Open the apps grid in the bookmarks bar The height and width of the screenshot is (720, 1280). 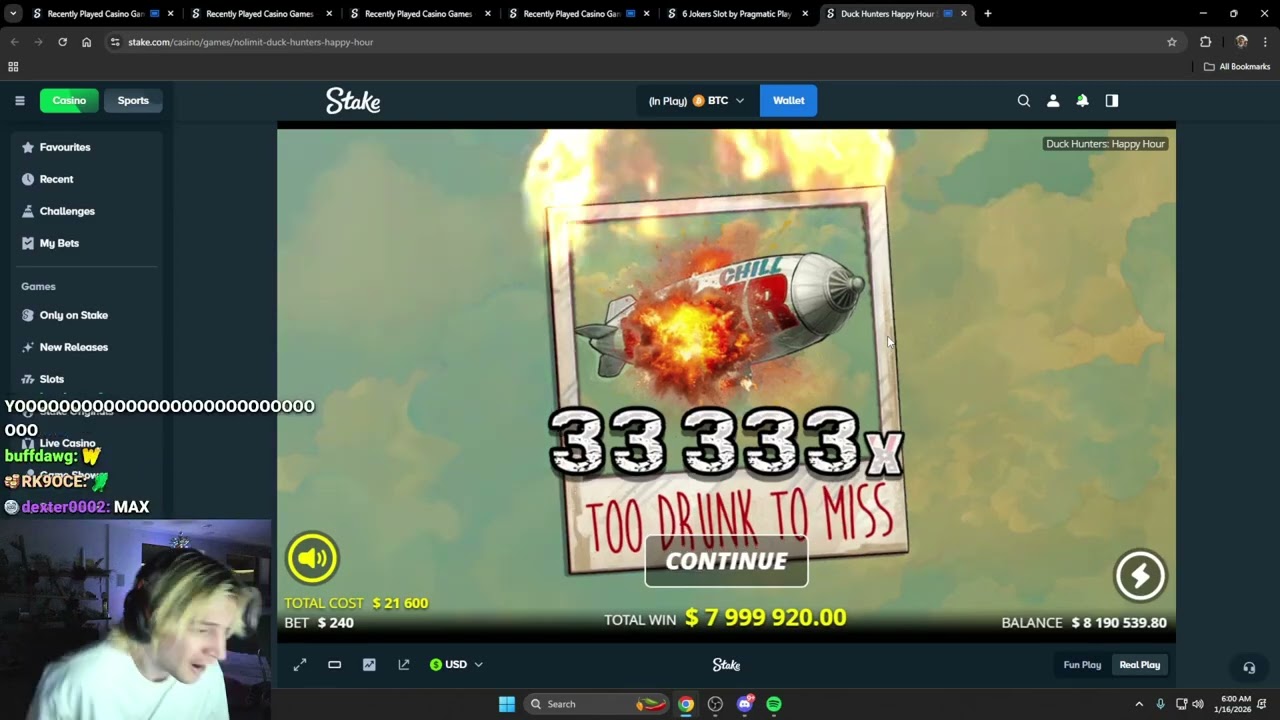coord(13,67)
